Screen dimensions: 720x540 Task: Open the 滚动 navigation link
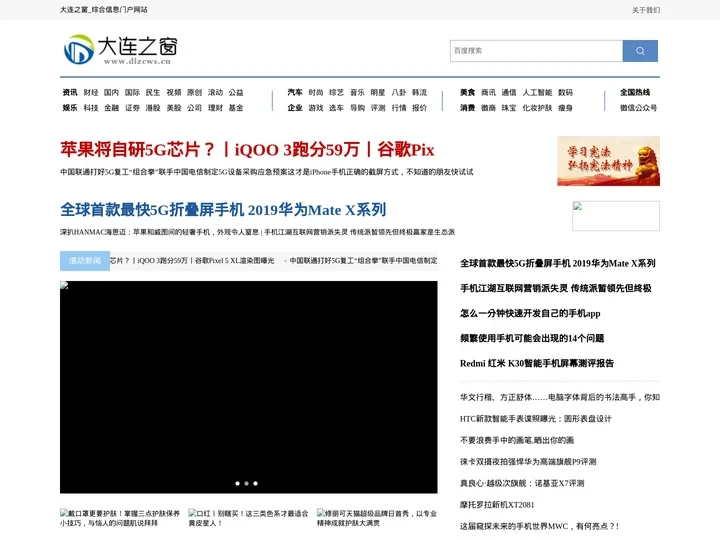point(215,92)
